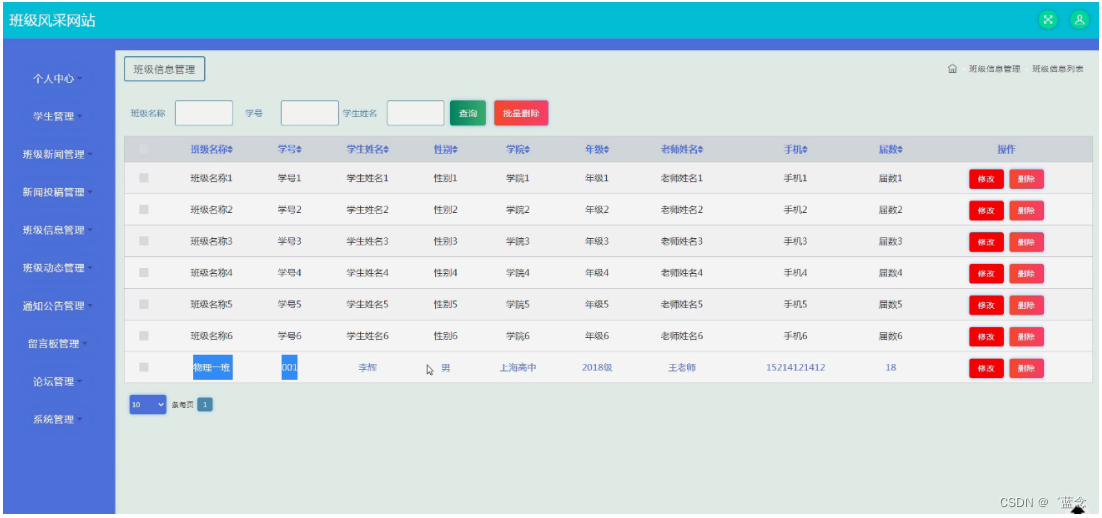This screenshot has height=518, width=1102.
Task: Click 删除 in row 班级名称1
Action: (x=1026, y=179)
